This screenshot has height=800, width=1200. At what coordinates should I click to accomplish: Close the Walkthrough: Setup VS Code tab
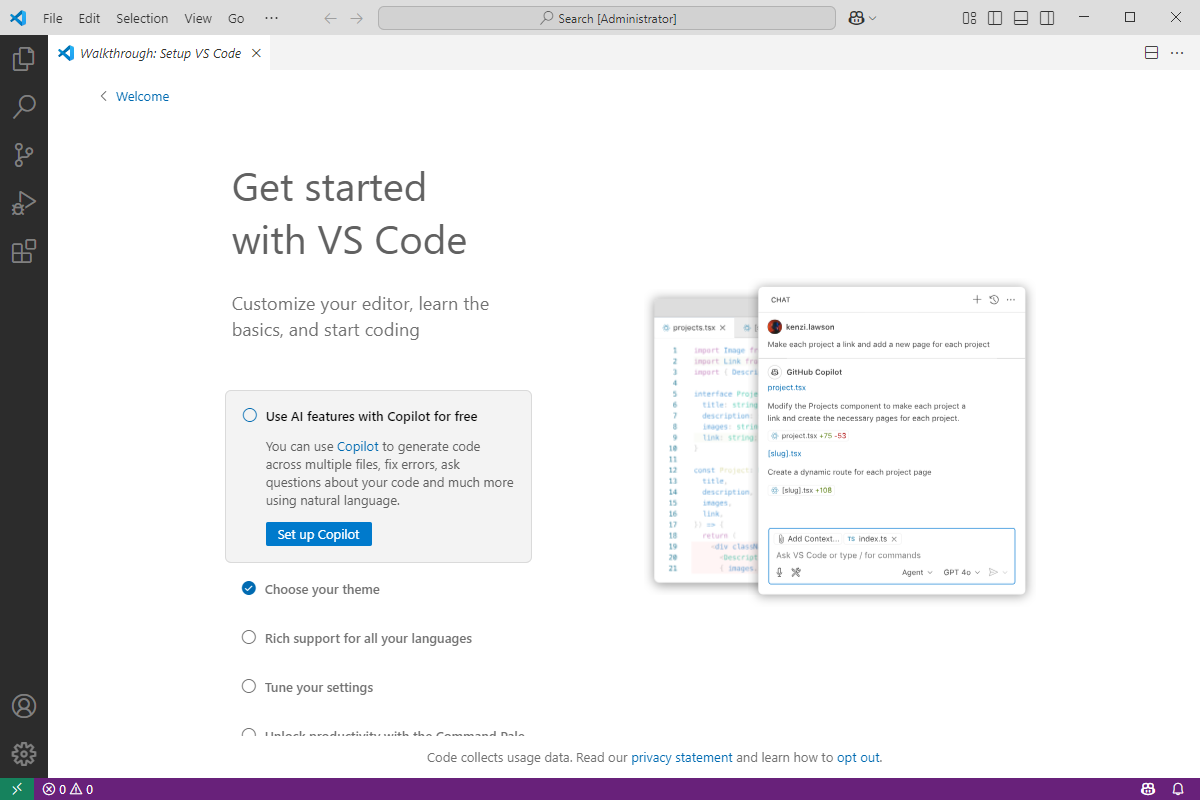click(256, 53)
